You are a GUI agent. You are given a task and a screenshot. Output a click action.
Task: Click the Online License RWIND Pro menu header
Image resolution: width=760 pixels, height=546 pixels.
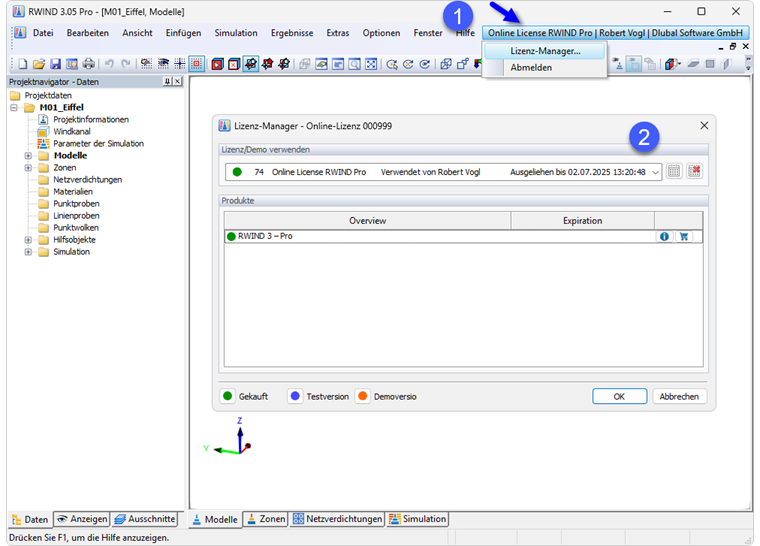(x=615, y=32)
